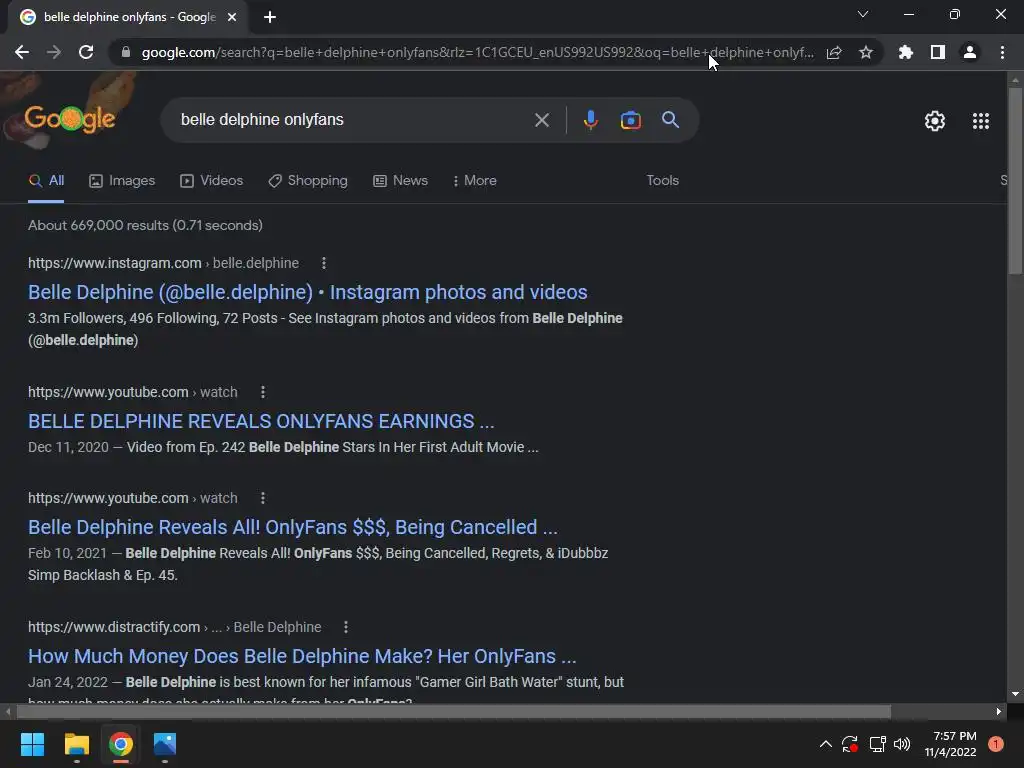
Task: Open Instagram photos and videos result
Action: pyautogui.click(x=308, y=292)
